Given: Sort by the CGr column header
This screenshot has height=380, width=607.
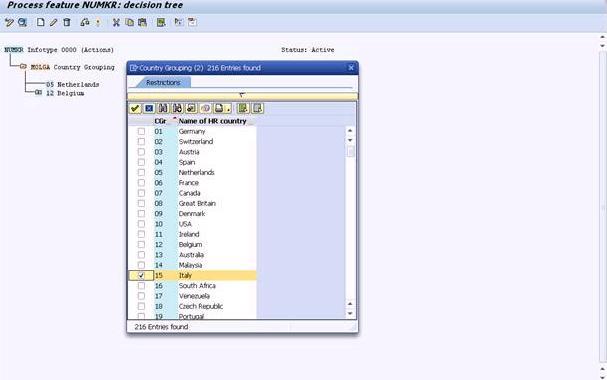Looking at the screenshot, I should click(x=160, y=121).
